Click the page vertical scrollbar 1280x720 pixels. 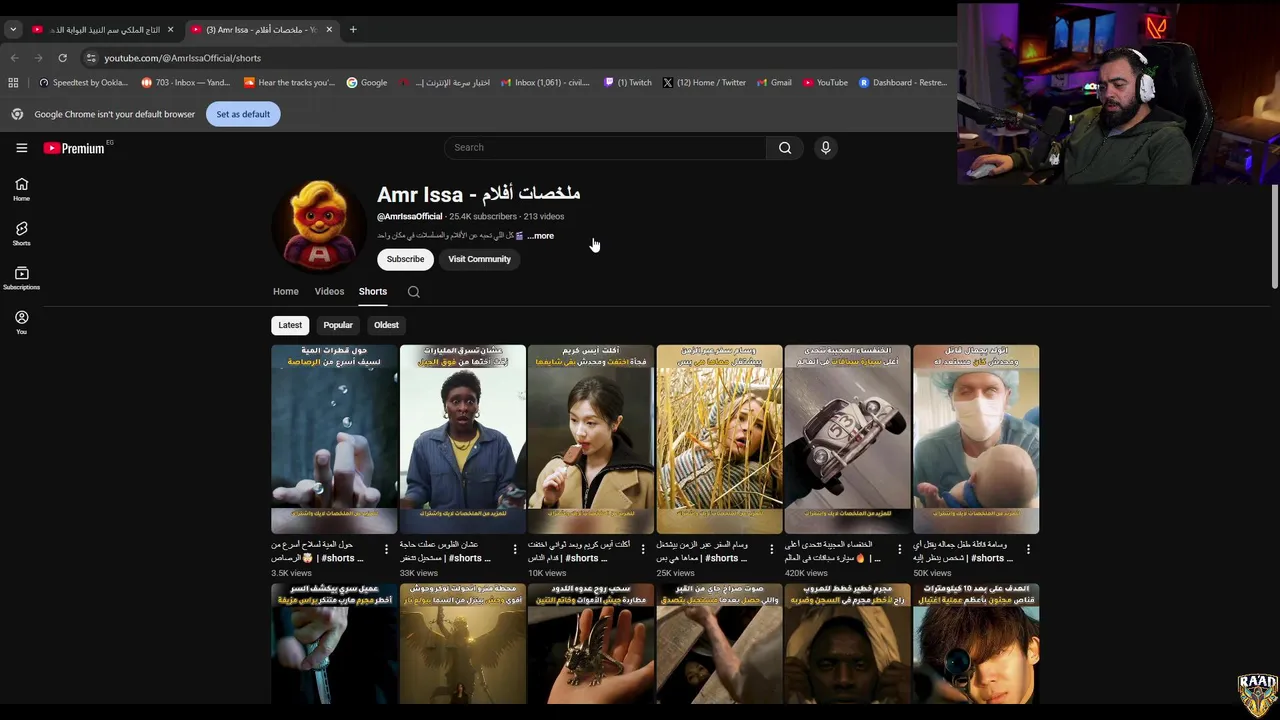click(1274, 238)
